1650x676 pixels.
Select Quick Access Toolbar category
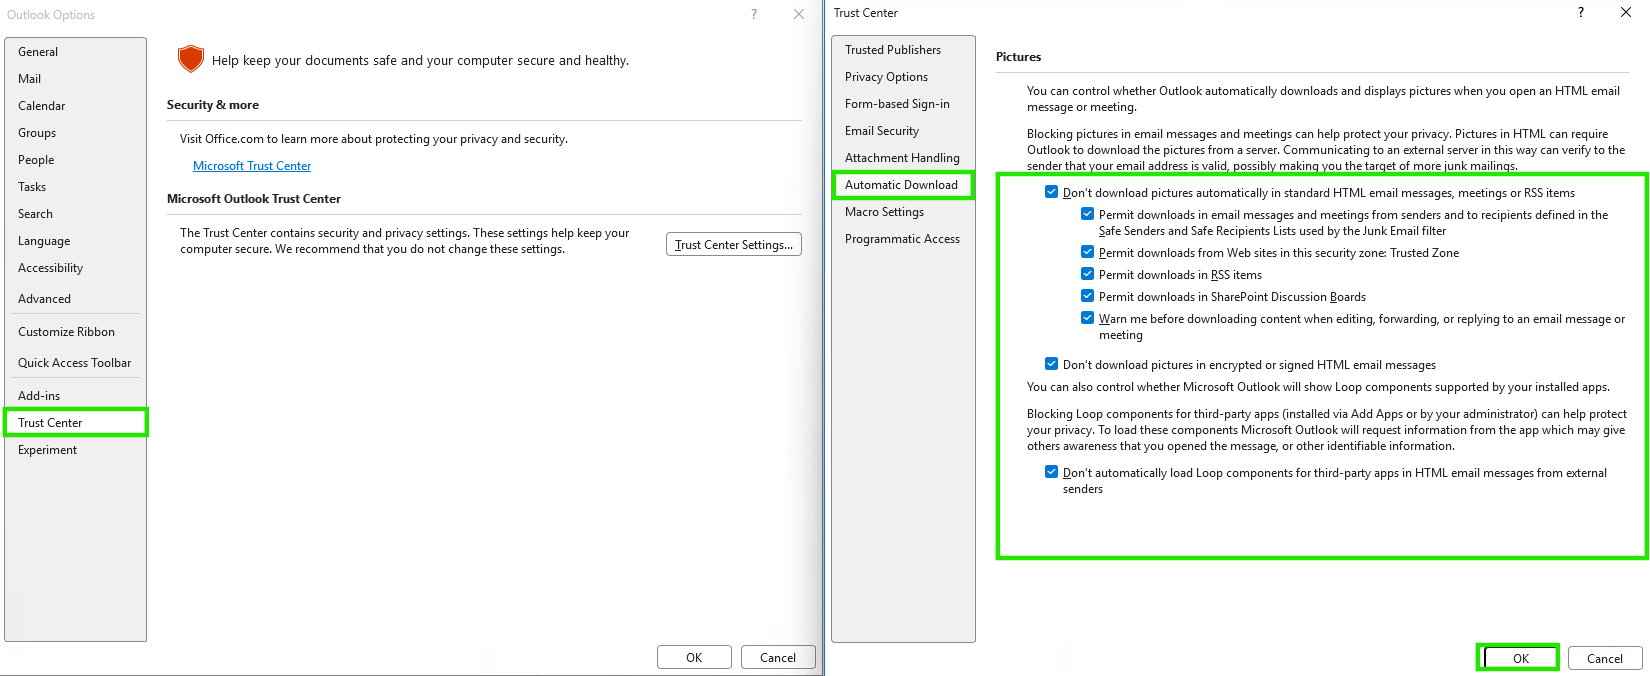coord(75,363)
